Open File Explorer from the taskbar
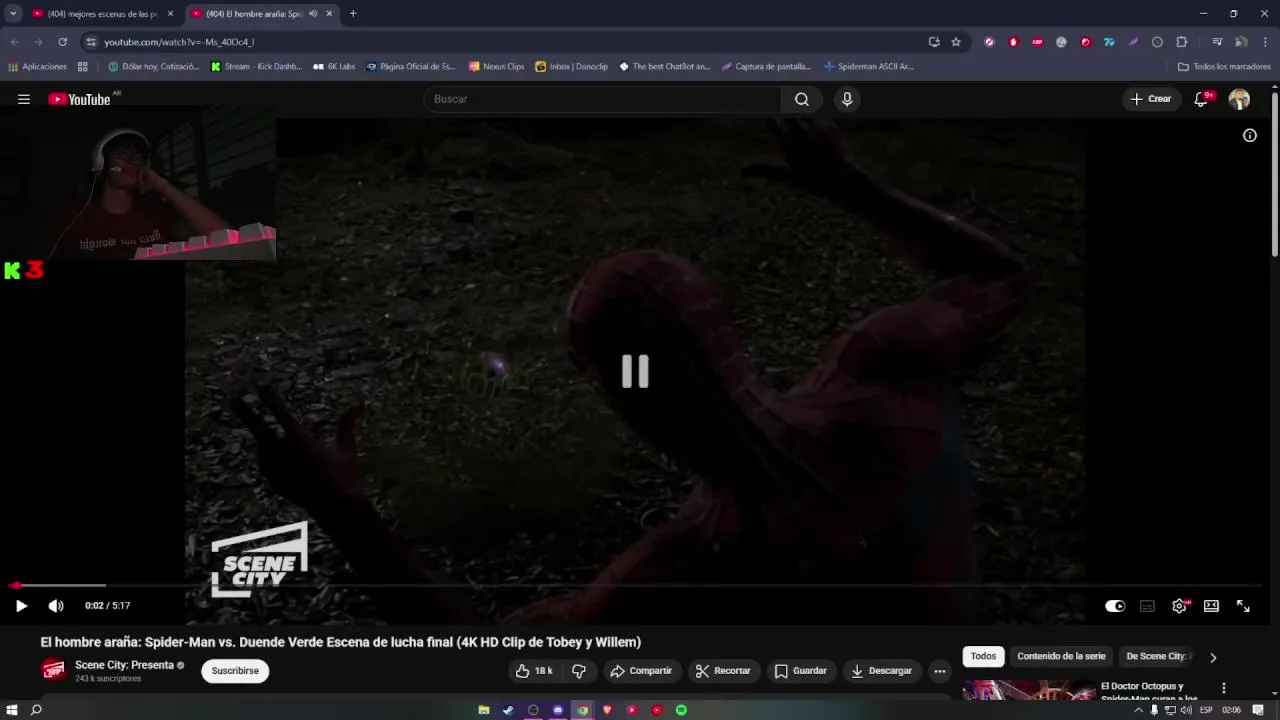This screenshot has height=720, width=1280. click(x=484, y=710)
